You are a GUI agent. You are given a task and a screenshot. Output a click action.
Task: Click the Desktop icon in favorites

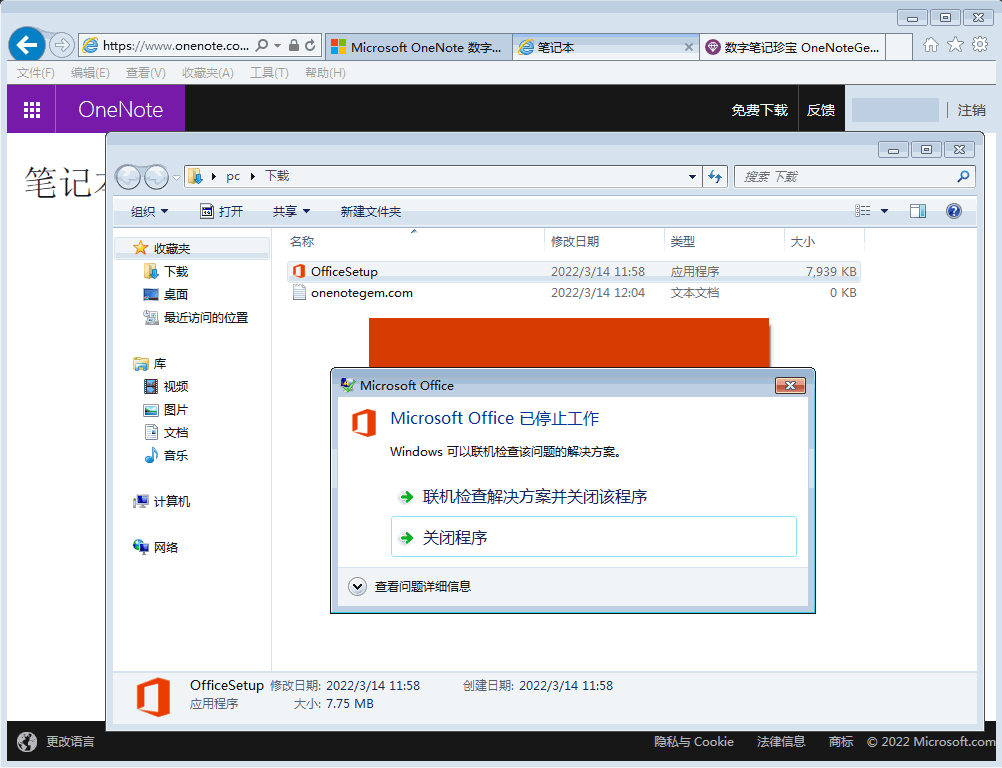click(x=151, y=295)
